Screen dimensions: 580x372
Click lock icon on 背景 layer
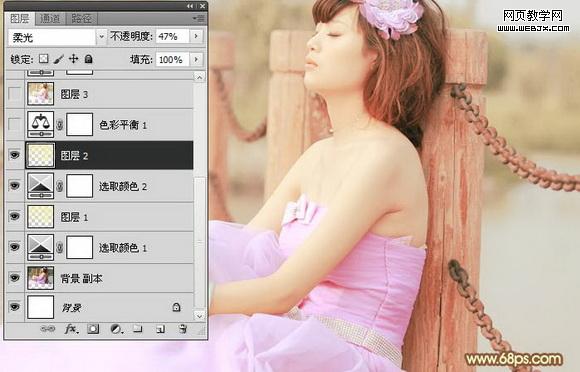point(176,307)
